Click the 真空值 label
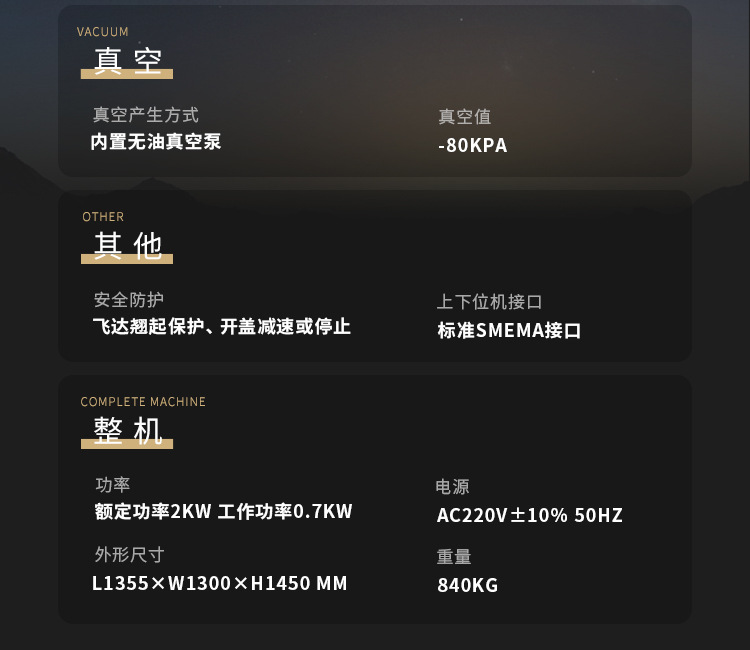The height and width of the screenshot is (650, 750). [464, 117]
